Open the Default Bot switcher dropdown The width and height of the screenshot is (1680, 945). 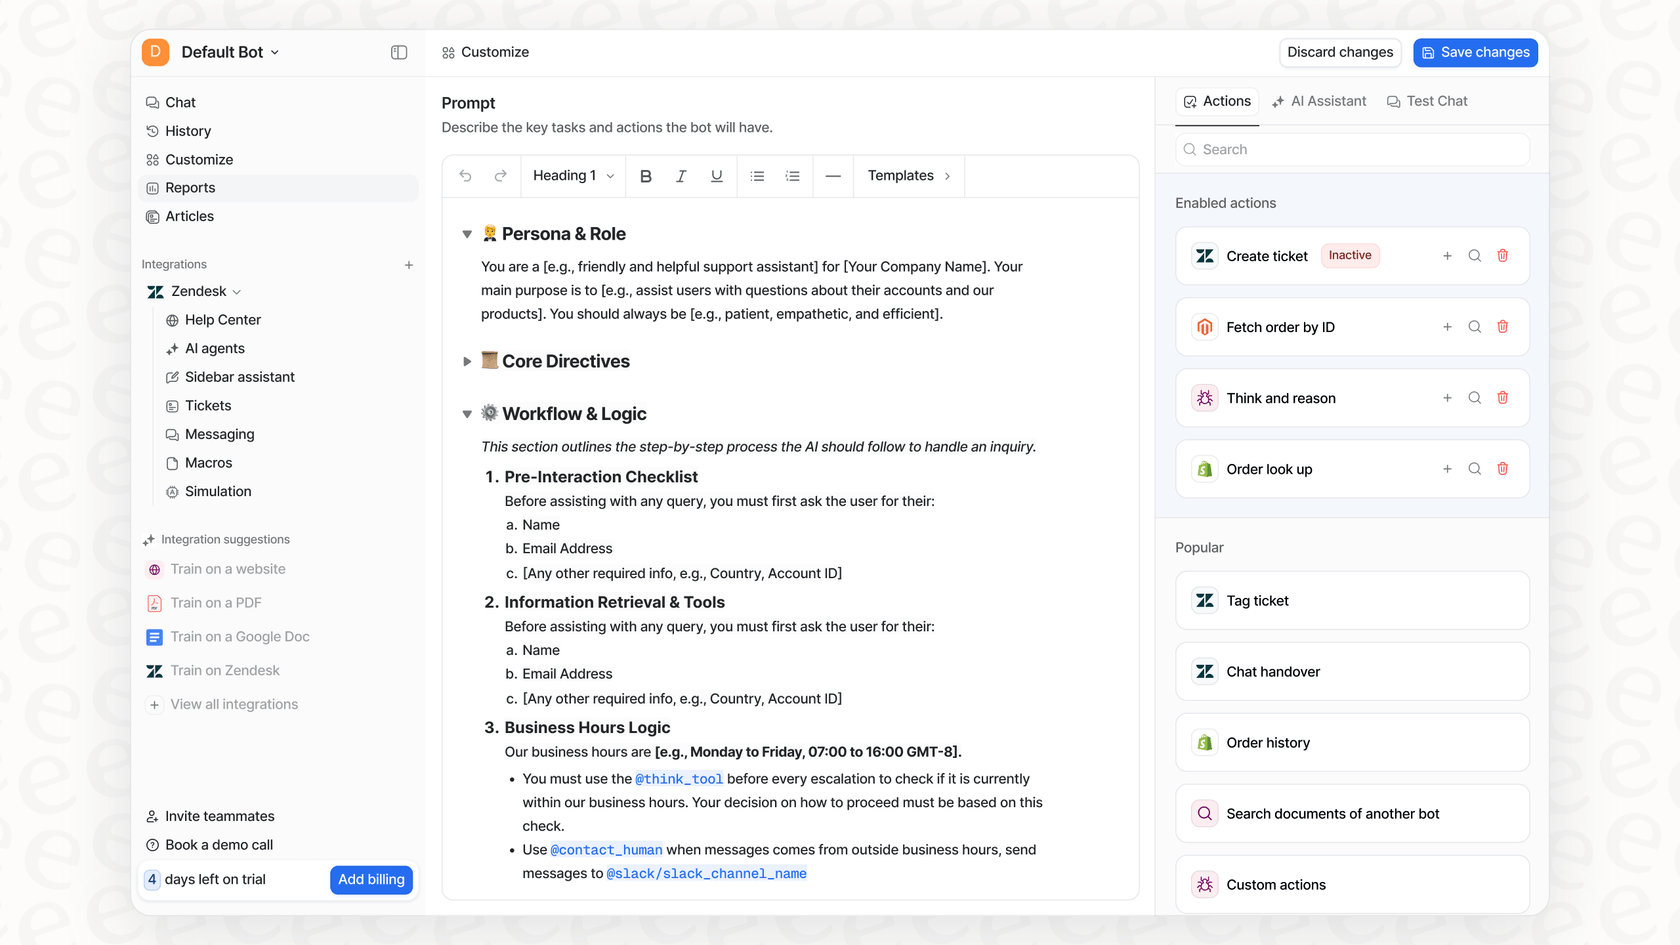pyautogui.click(x=275, y=52)
